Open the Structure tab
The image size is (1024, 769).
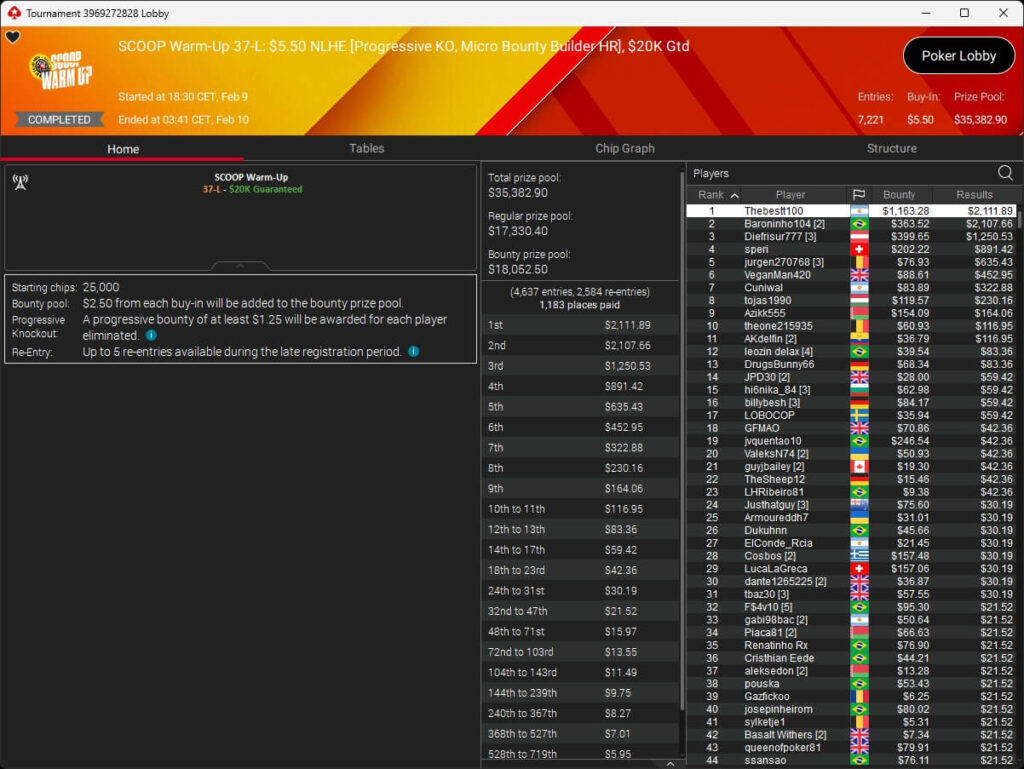[x=891, y=148]
